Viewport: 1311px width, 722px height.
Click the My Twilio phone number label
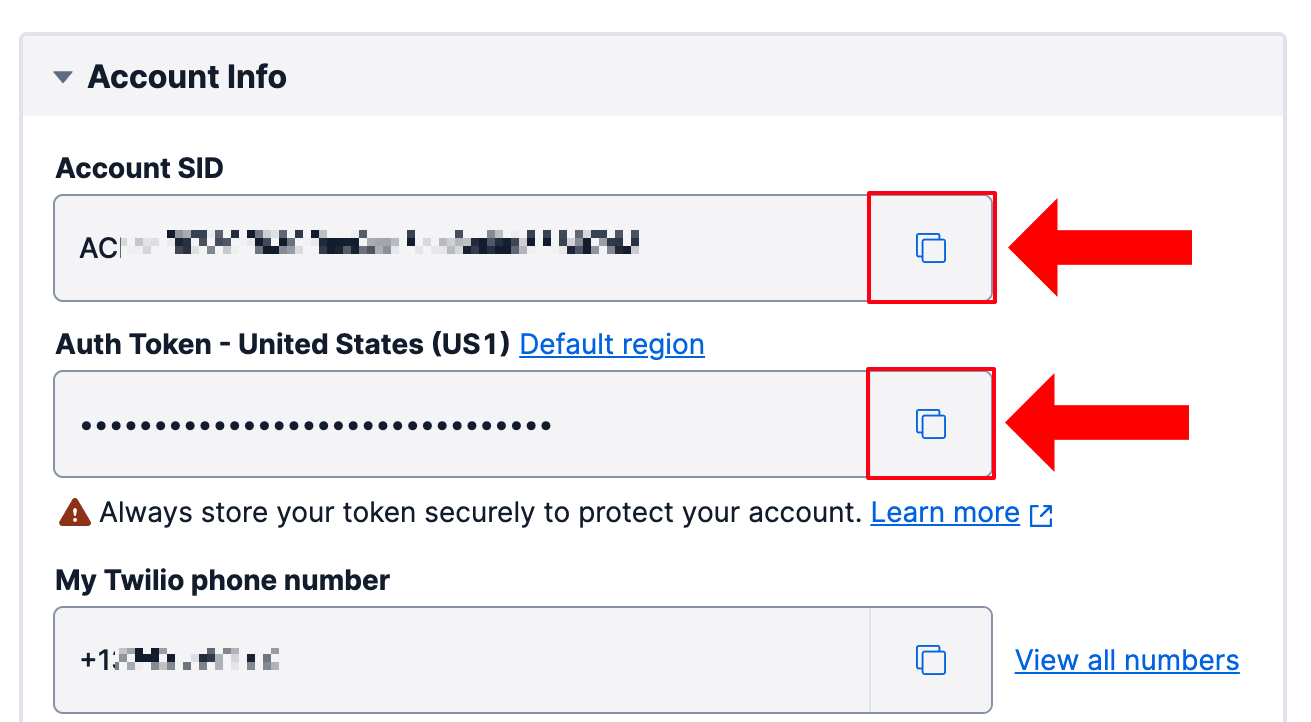(x=222, y=580)
